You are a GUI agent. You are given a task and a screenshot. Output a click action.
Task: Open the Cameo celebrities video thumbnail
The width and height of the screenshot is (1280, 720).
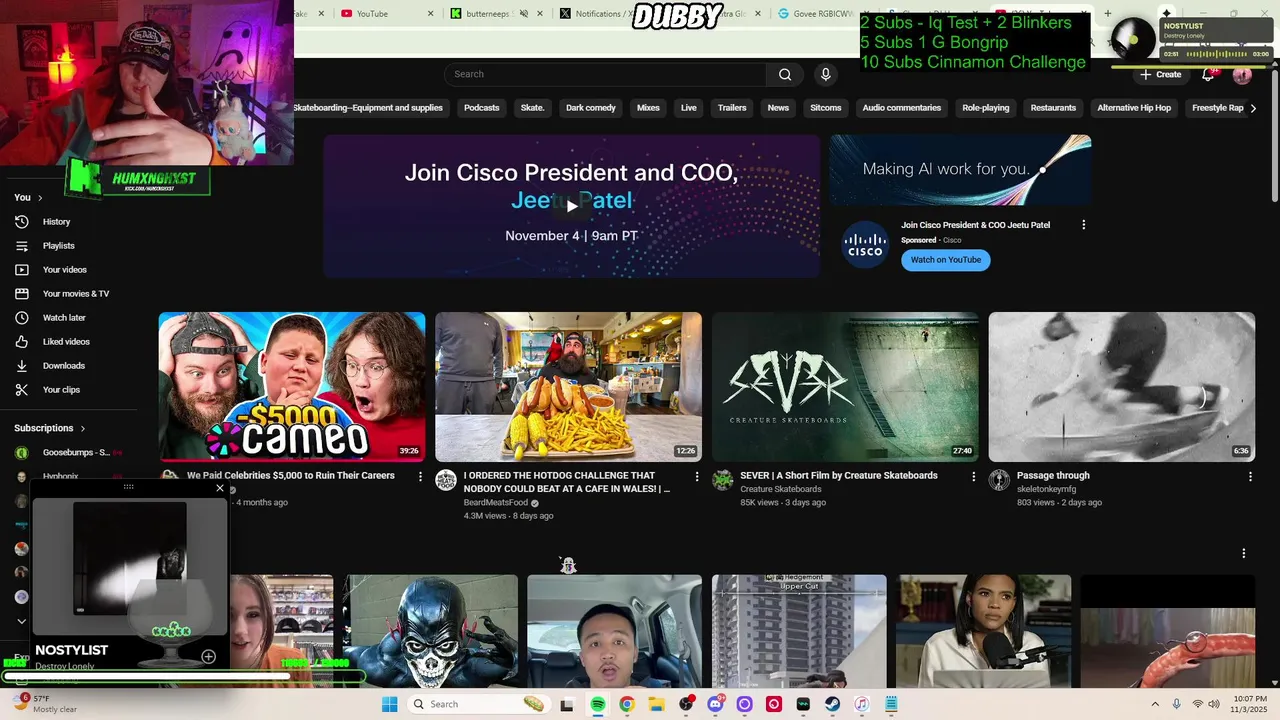point(292,387)
